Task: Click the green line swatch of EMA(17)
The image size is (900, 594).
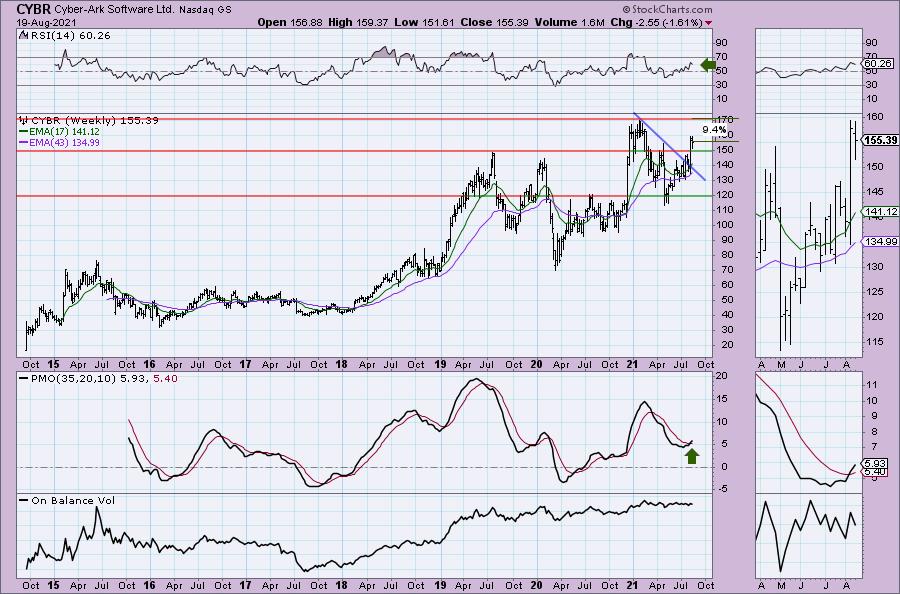Action: [x=24, y=131]
